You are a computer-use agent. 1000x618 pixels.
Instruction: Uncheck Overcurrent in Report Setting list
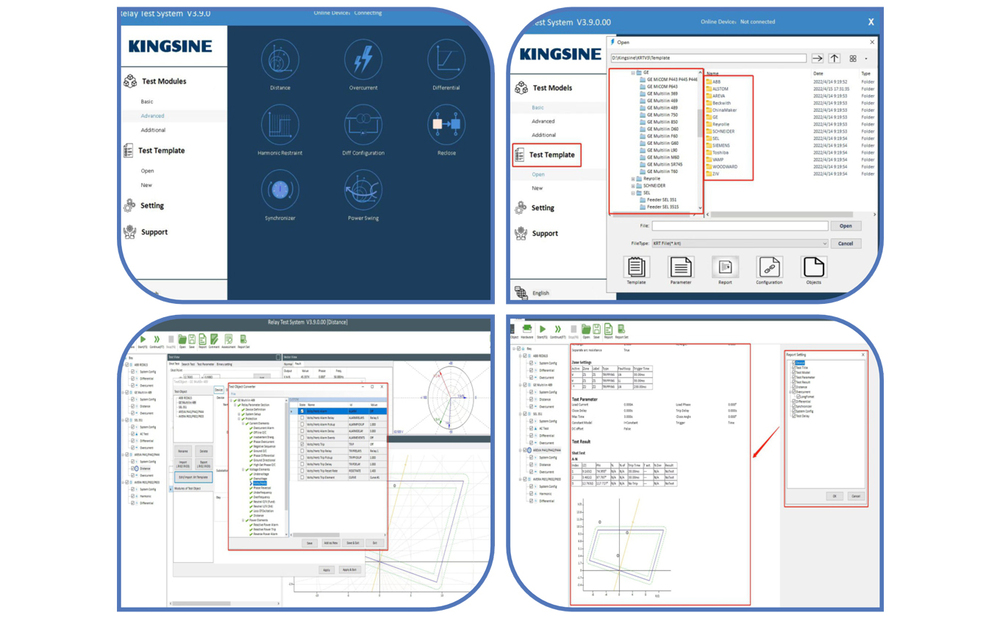(794, 391)
